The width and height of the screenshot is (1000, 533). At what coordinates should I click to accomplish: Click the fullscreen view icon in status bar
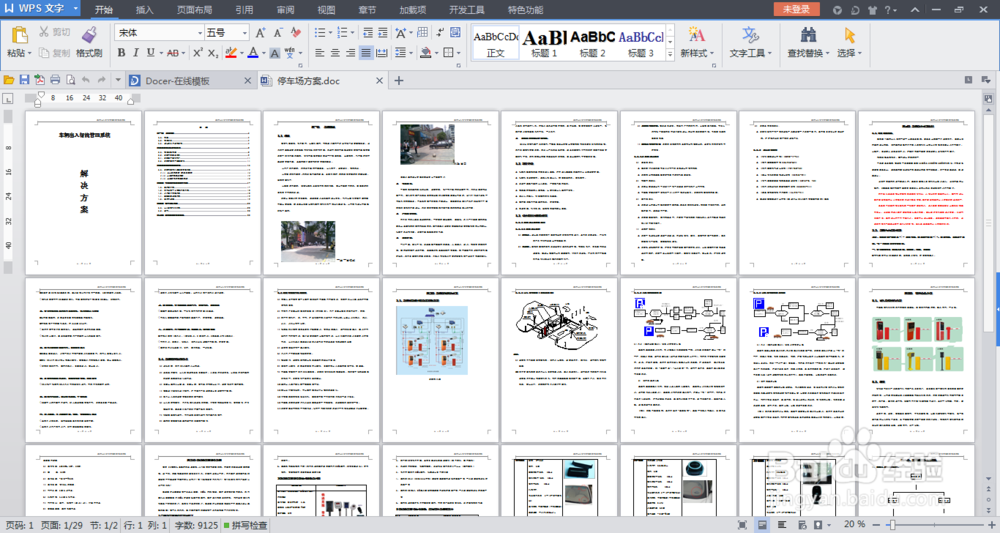(742, 525)
